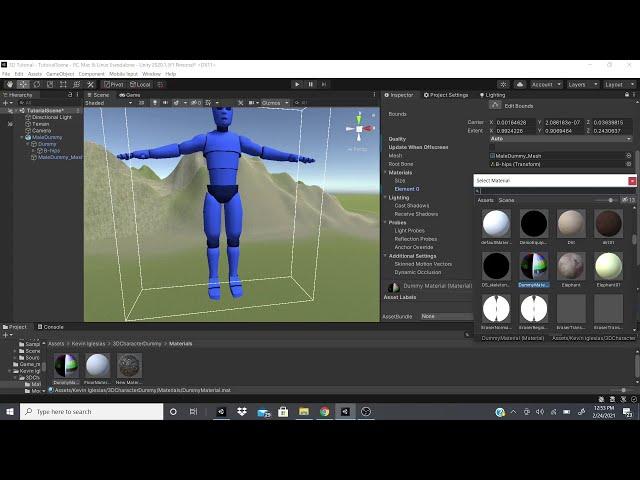
Task: Open the Account dropdown
Action: coord(546,84)
